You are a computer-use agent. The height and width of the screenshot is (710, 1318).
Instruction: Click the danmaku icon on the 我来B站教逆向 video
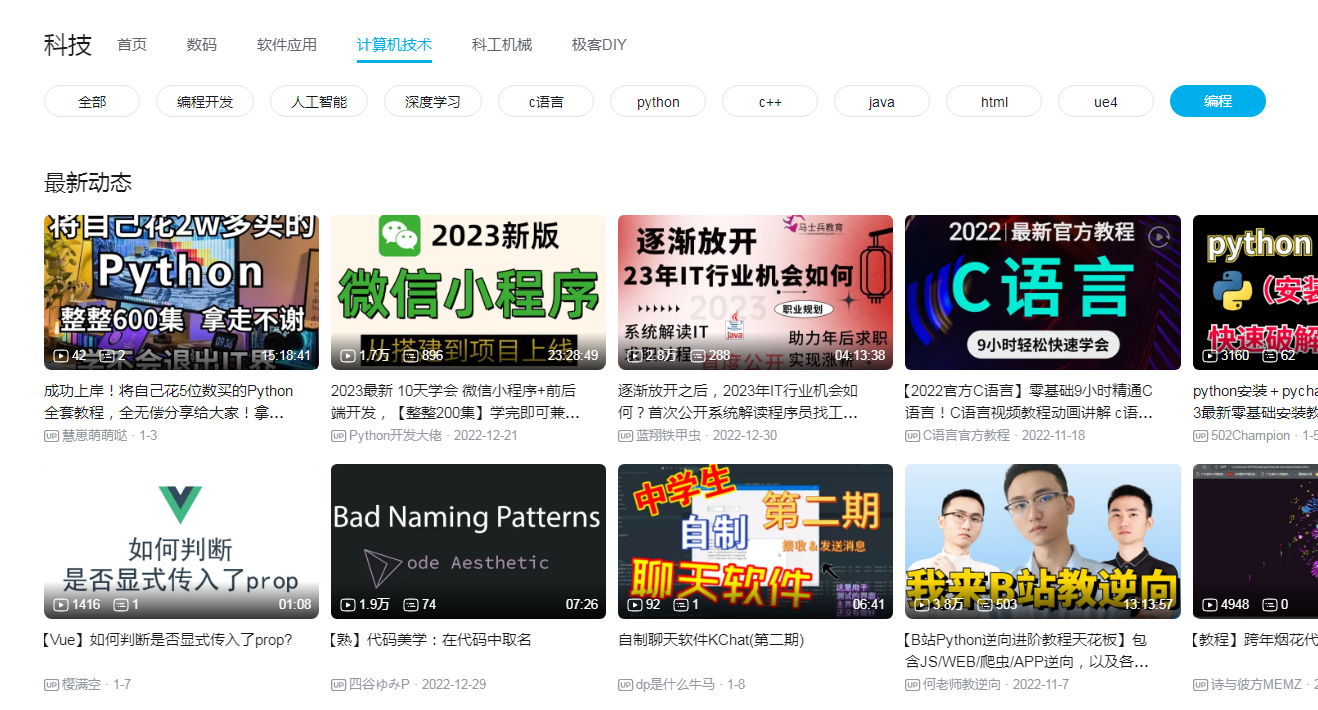point(984,605)
